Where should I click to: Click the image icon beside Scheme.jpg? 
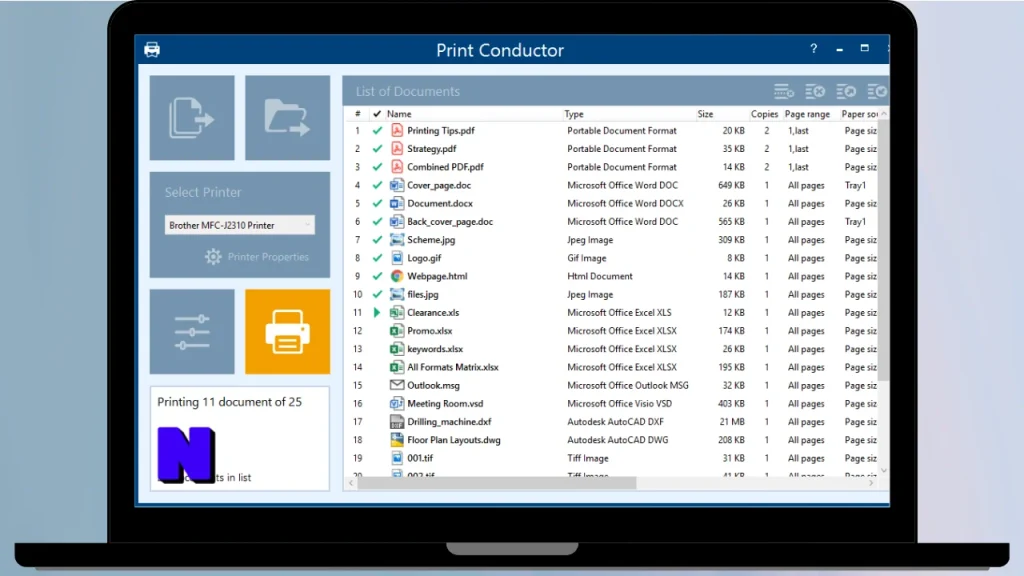396,240
